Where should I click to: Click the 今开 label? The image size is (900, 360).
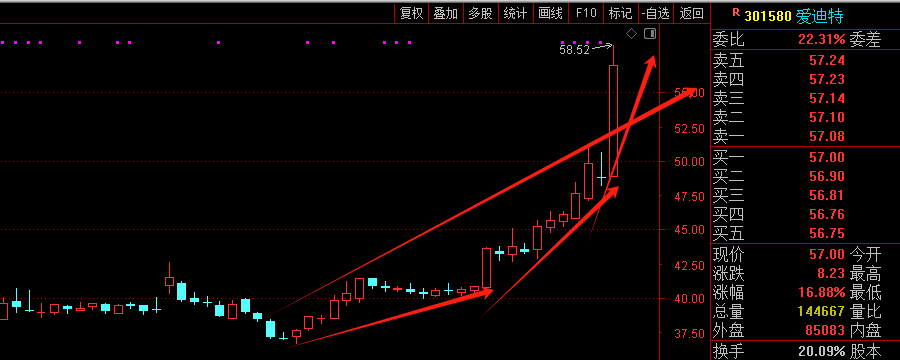point(865,254)
